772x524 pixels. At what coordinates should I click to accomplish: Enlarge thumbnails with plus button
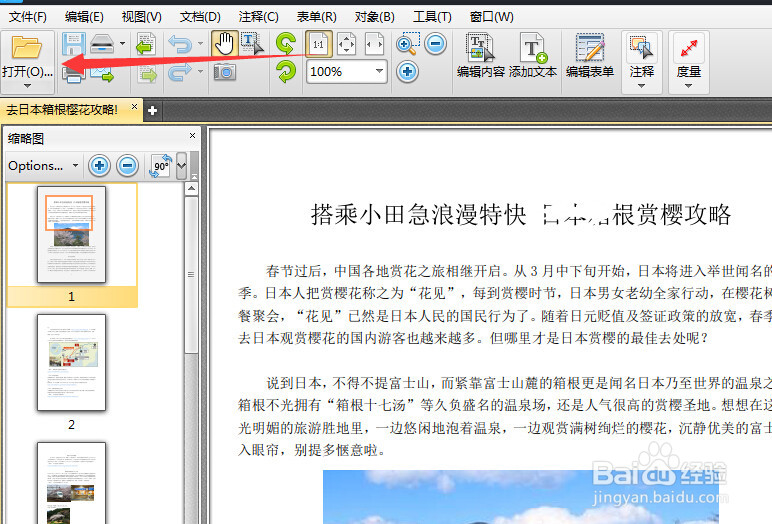[99, 165]
